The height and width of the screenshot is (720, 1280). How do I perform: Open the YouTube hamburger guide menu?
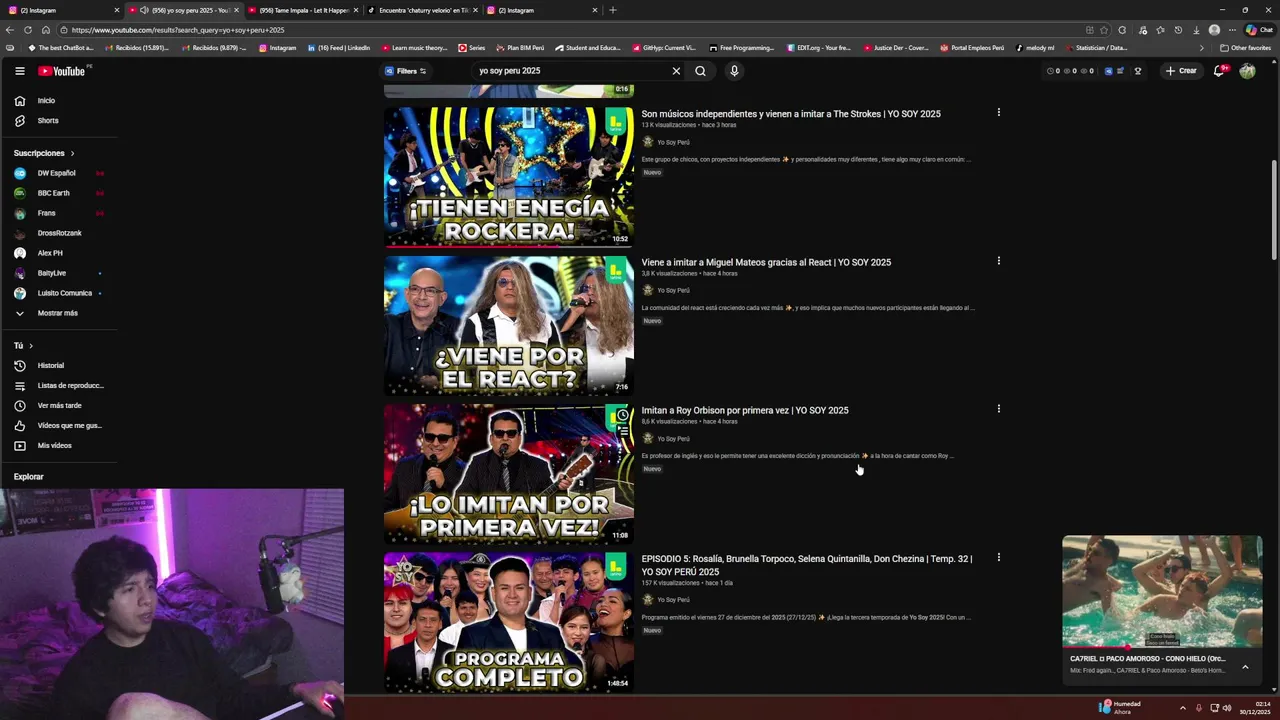[20, 71]
